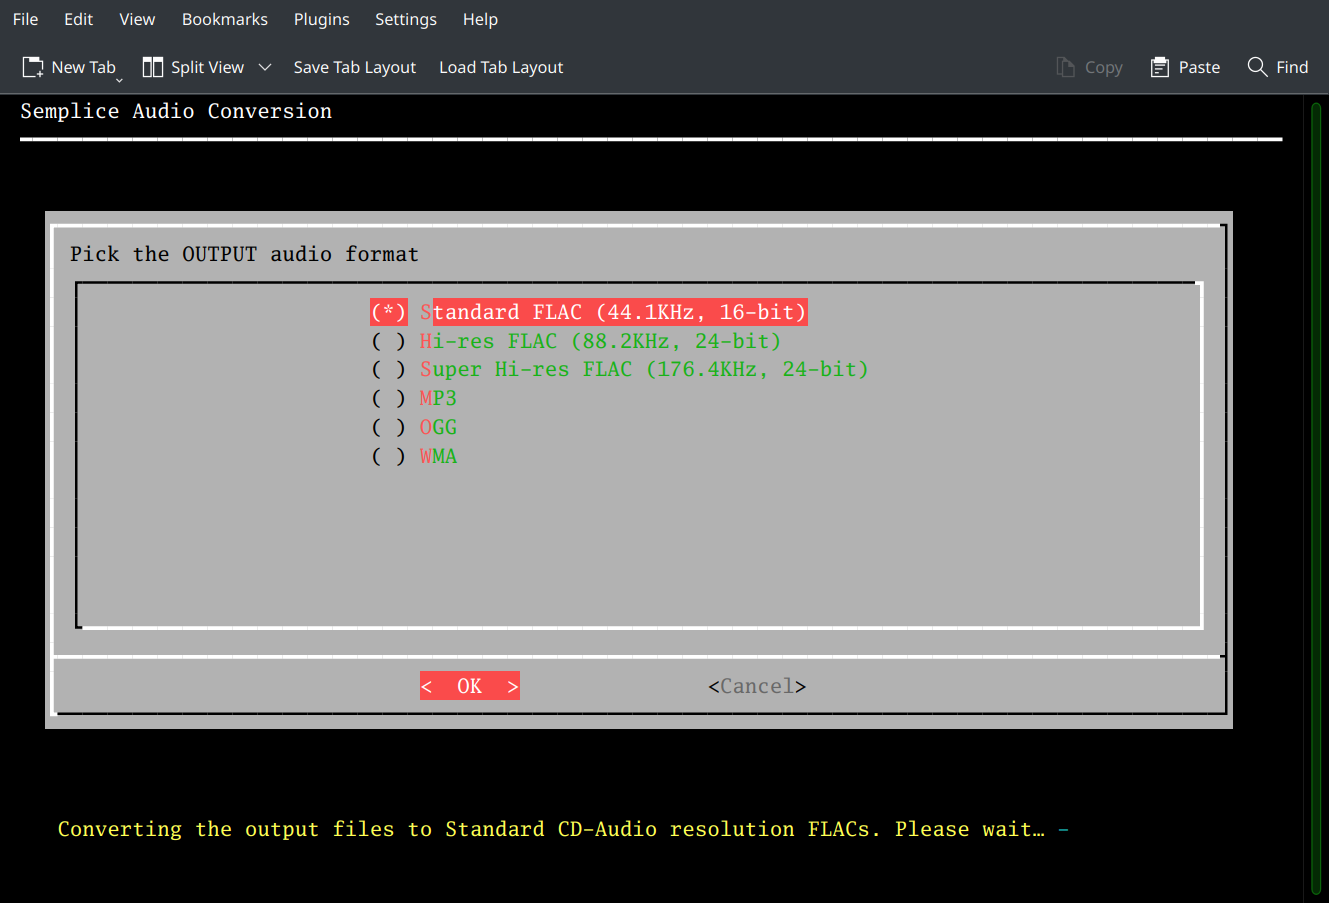
Task: Select Super Hi-res FLAC 176.4KHz option
Action: pos(388,370)
